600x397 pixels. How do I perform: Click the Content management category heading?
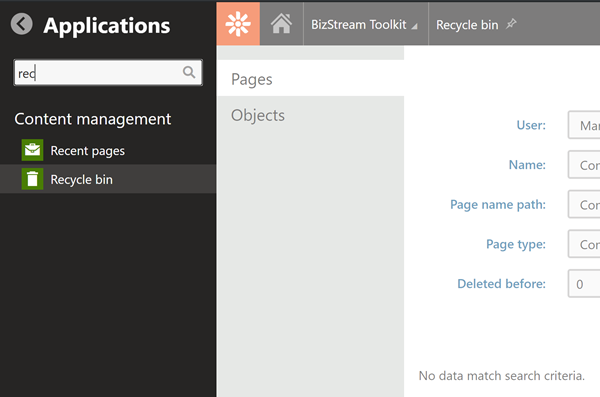93,119
